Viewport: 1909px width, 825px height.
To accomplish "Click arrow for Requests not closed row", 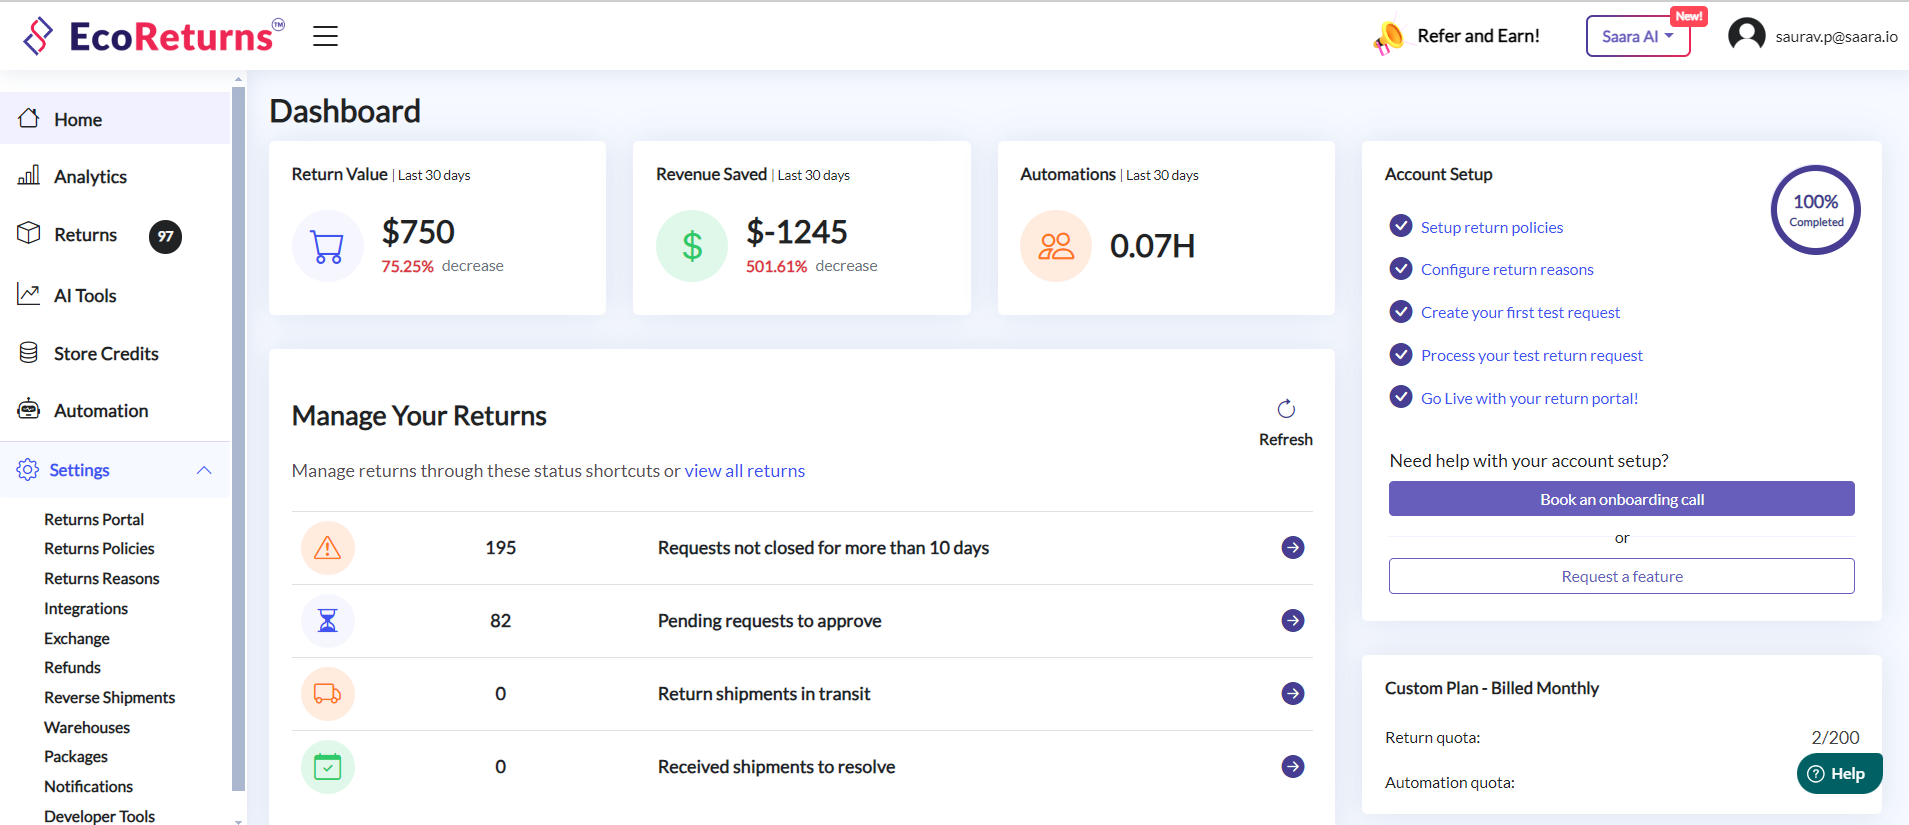I will point(1293,548).
